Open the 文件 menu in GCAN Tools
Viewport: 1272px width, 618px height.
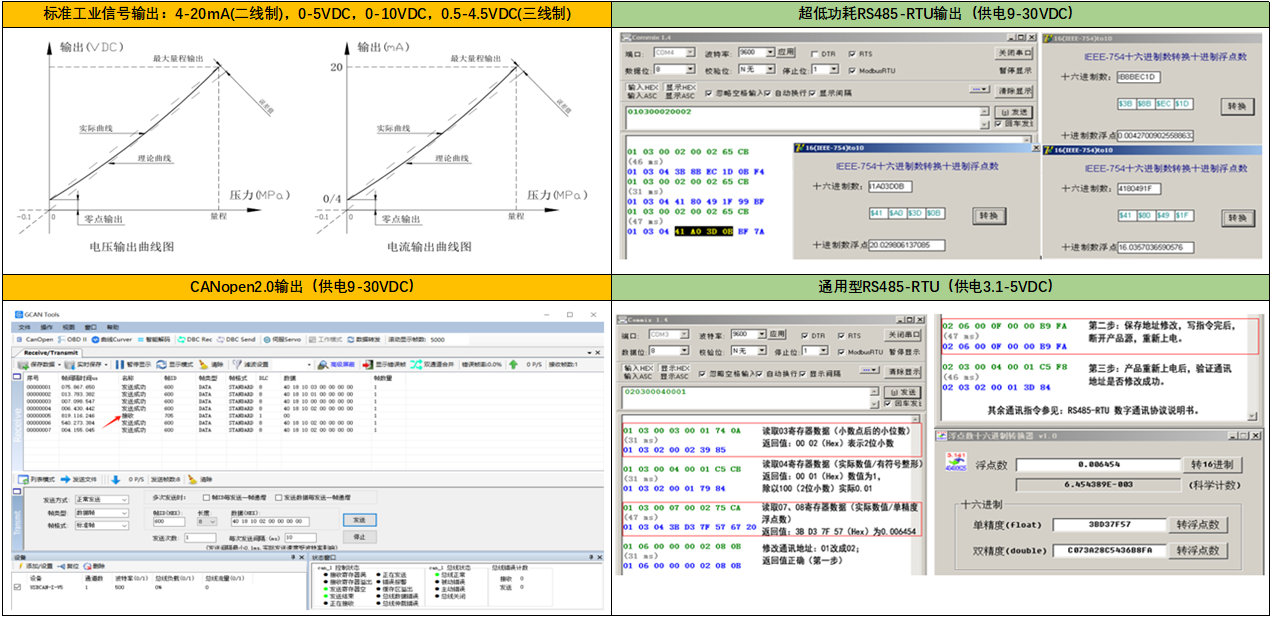coord(25,325)
